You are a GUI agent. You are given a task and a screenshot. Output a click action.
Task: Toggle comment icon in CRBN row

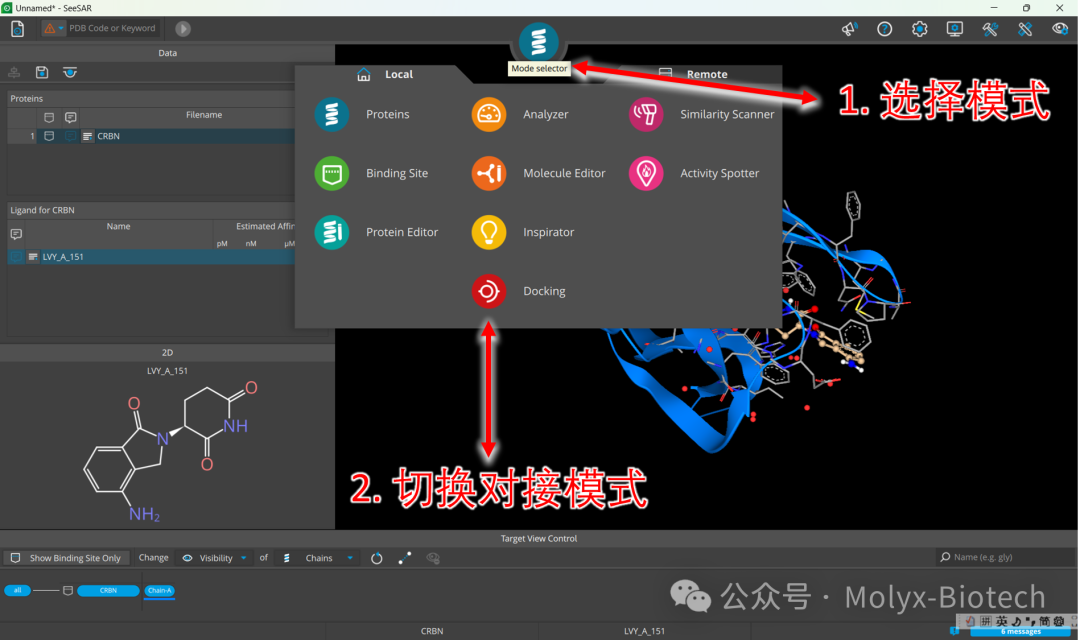point(70,136)
